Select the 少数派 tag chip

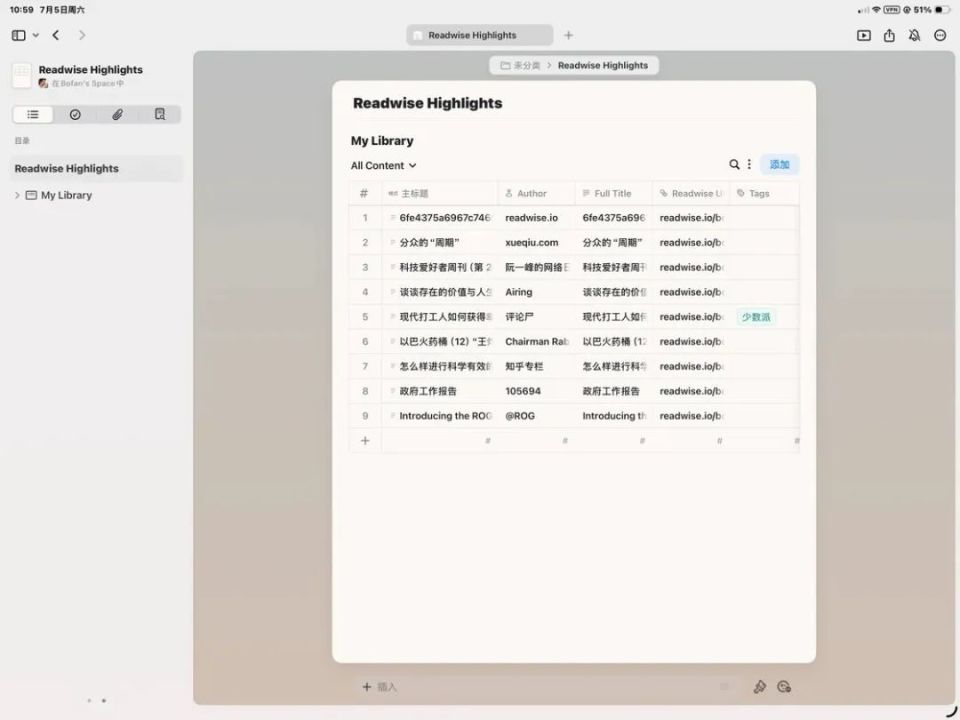tap(756, 317)
